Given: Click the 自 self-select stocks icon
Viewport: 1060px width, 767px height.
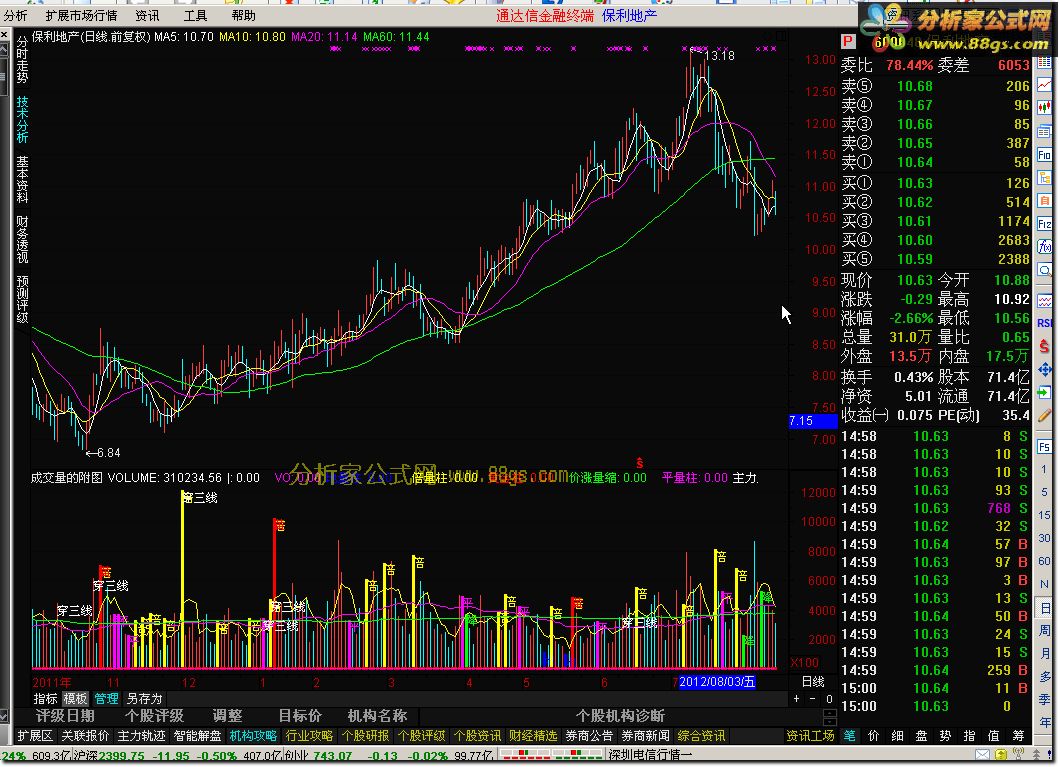Looking at the screenshot, I should 1044,201.
